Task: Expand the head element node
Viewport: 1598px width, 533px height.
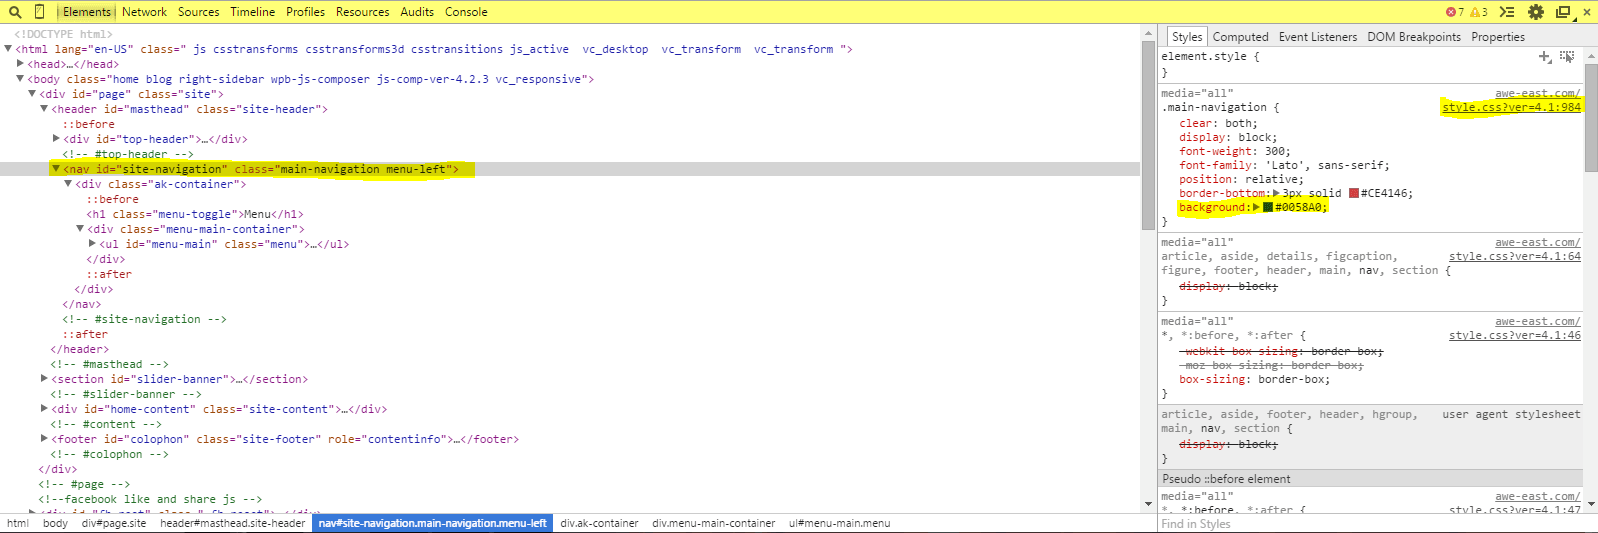Action: pyautogui.click(x=20, y=64)
